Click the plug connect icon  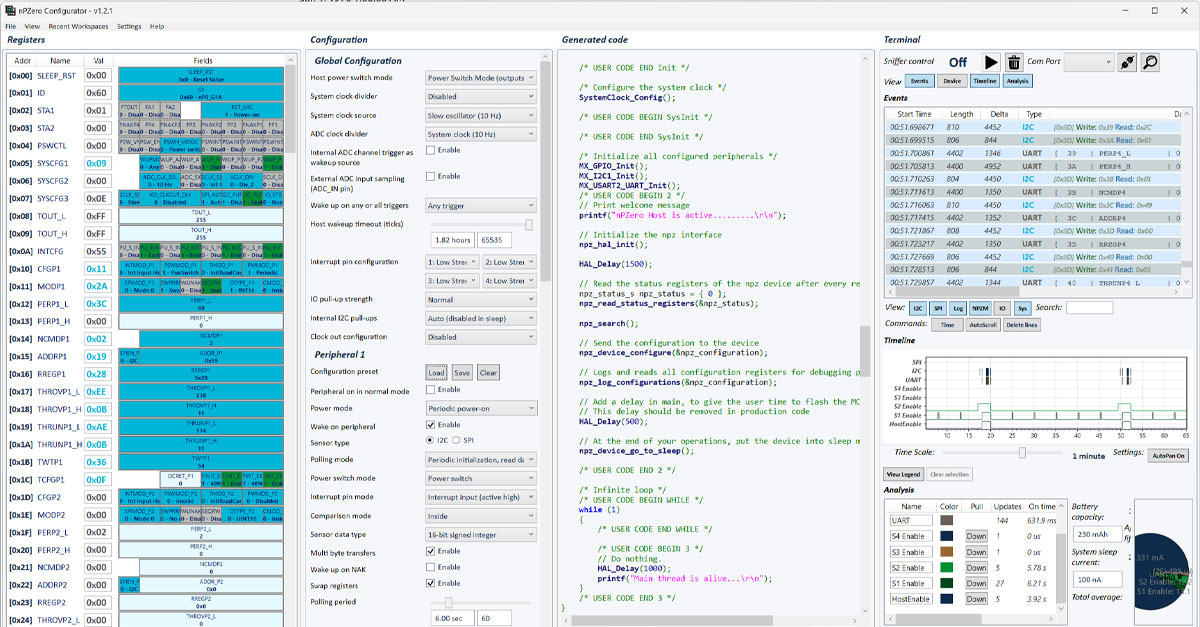(x=1128, y=63)
